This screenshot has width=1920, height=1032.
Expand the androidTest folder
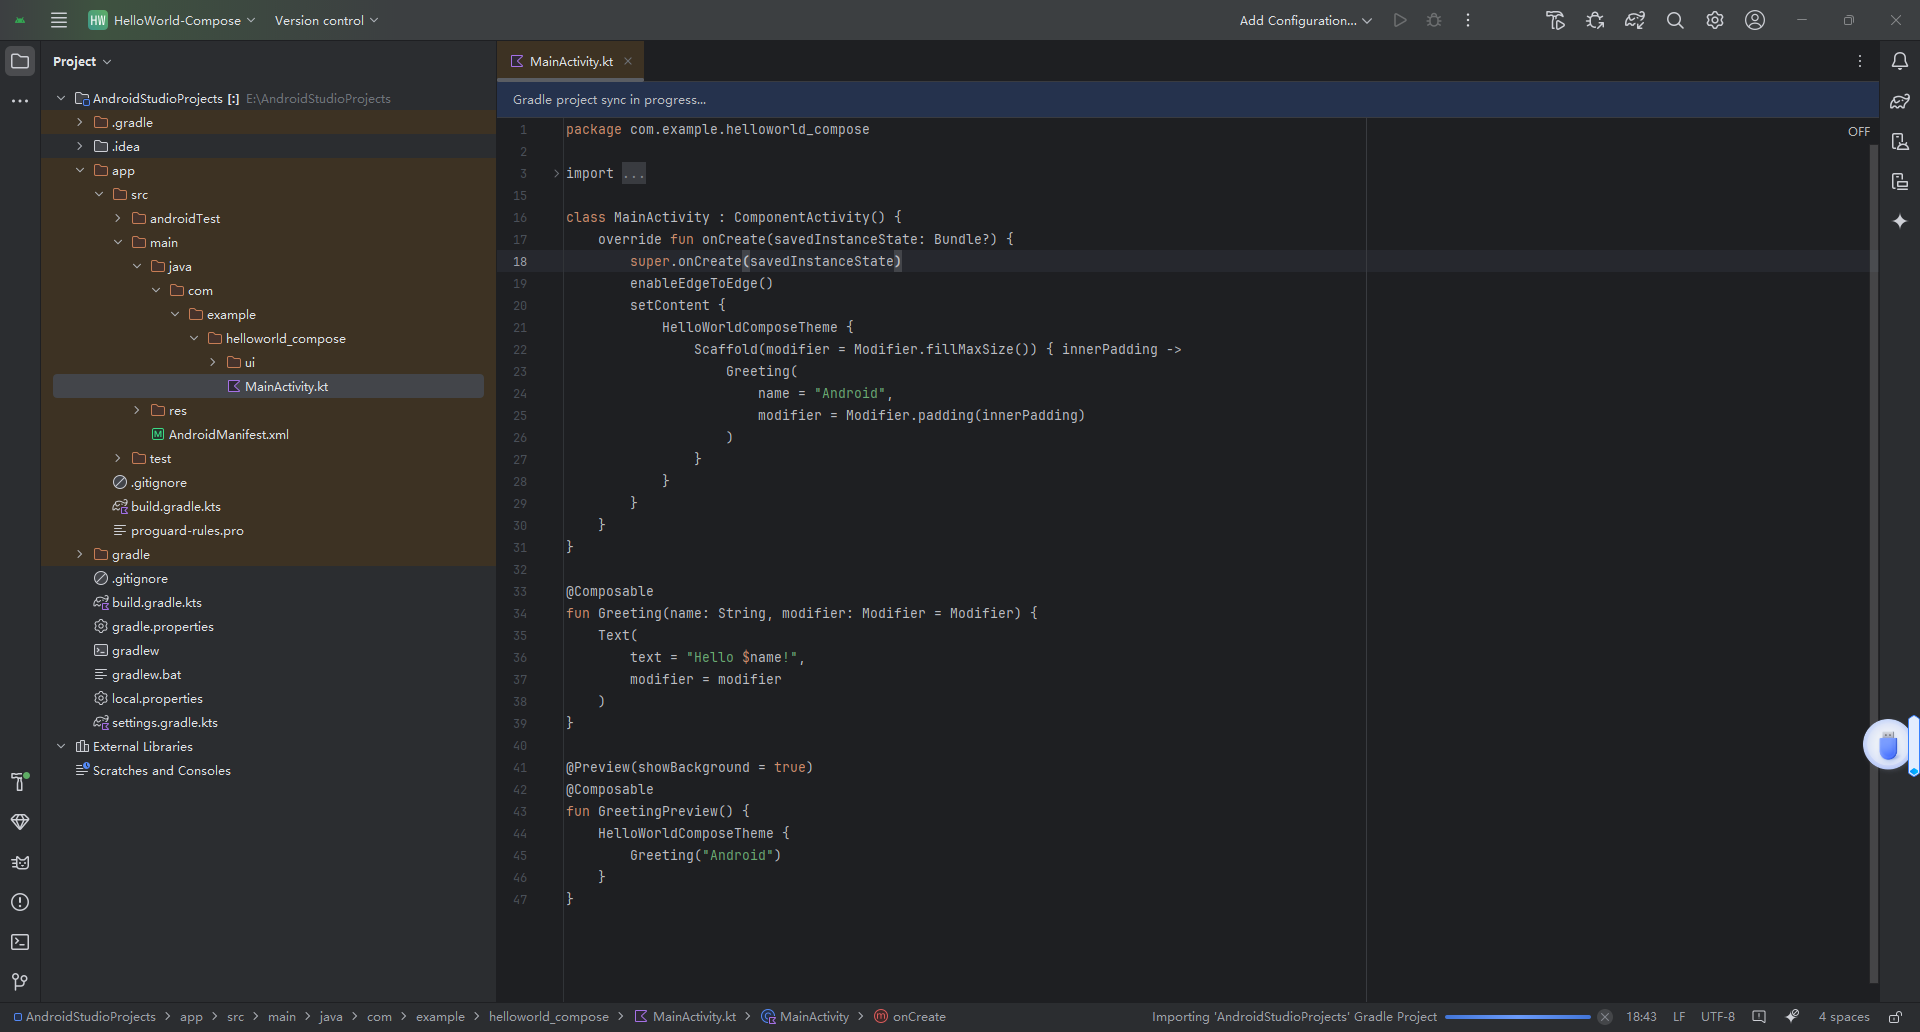(118, 218)
